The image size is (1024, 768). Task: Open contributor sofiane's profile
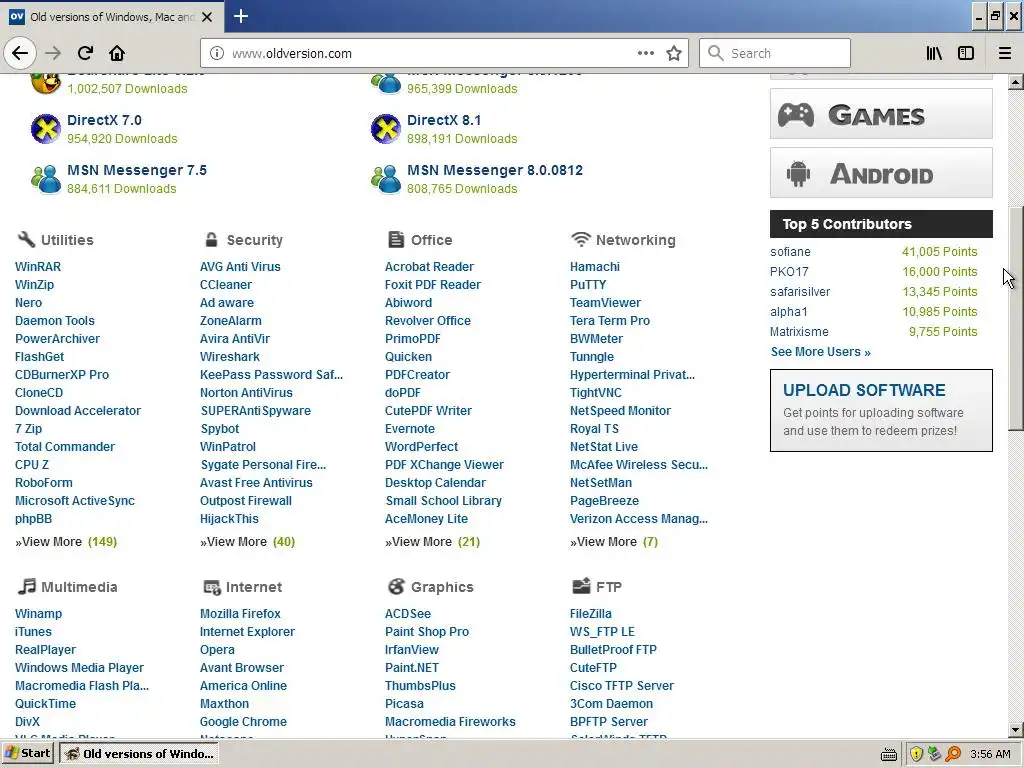coord(790,252)
